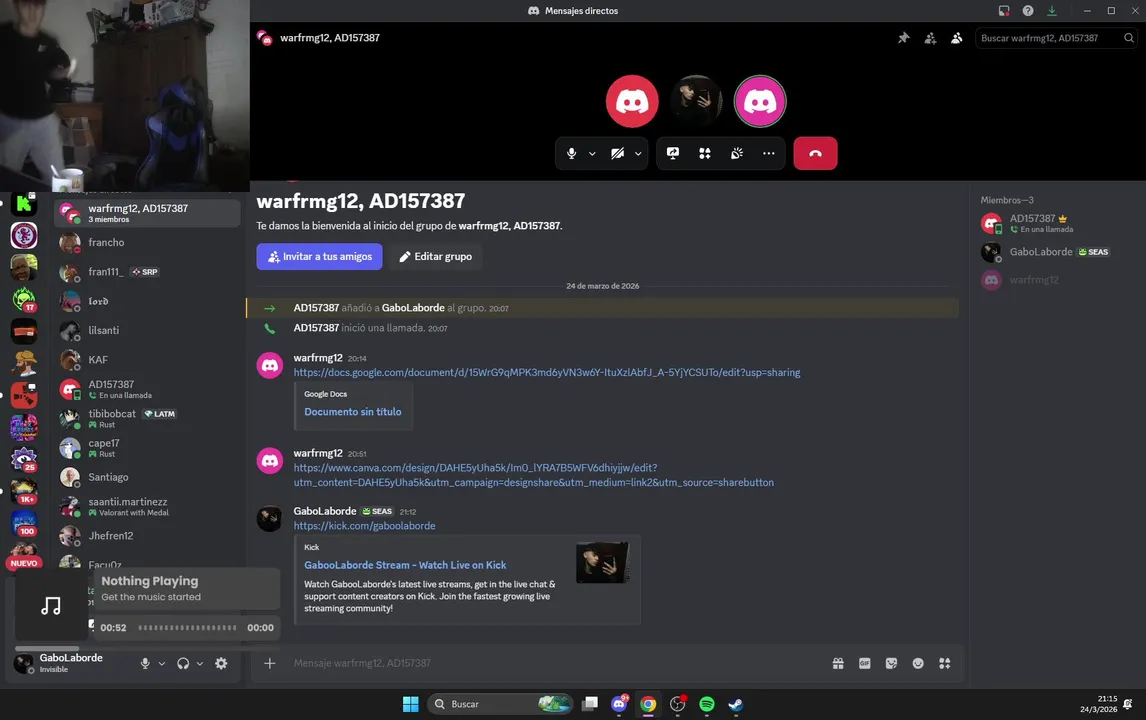The height and width of the screenshot is (720, 1146).
Task: Toggle the member list panel
Action: coord(957,38)
